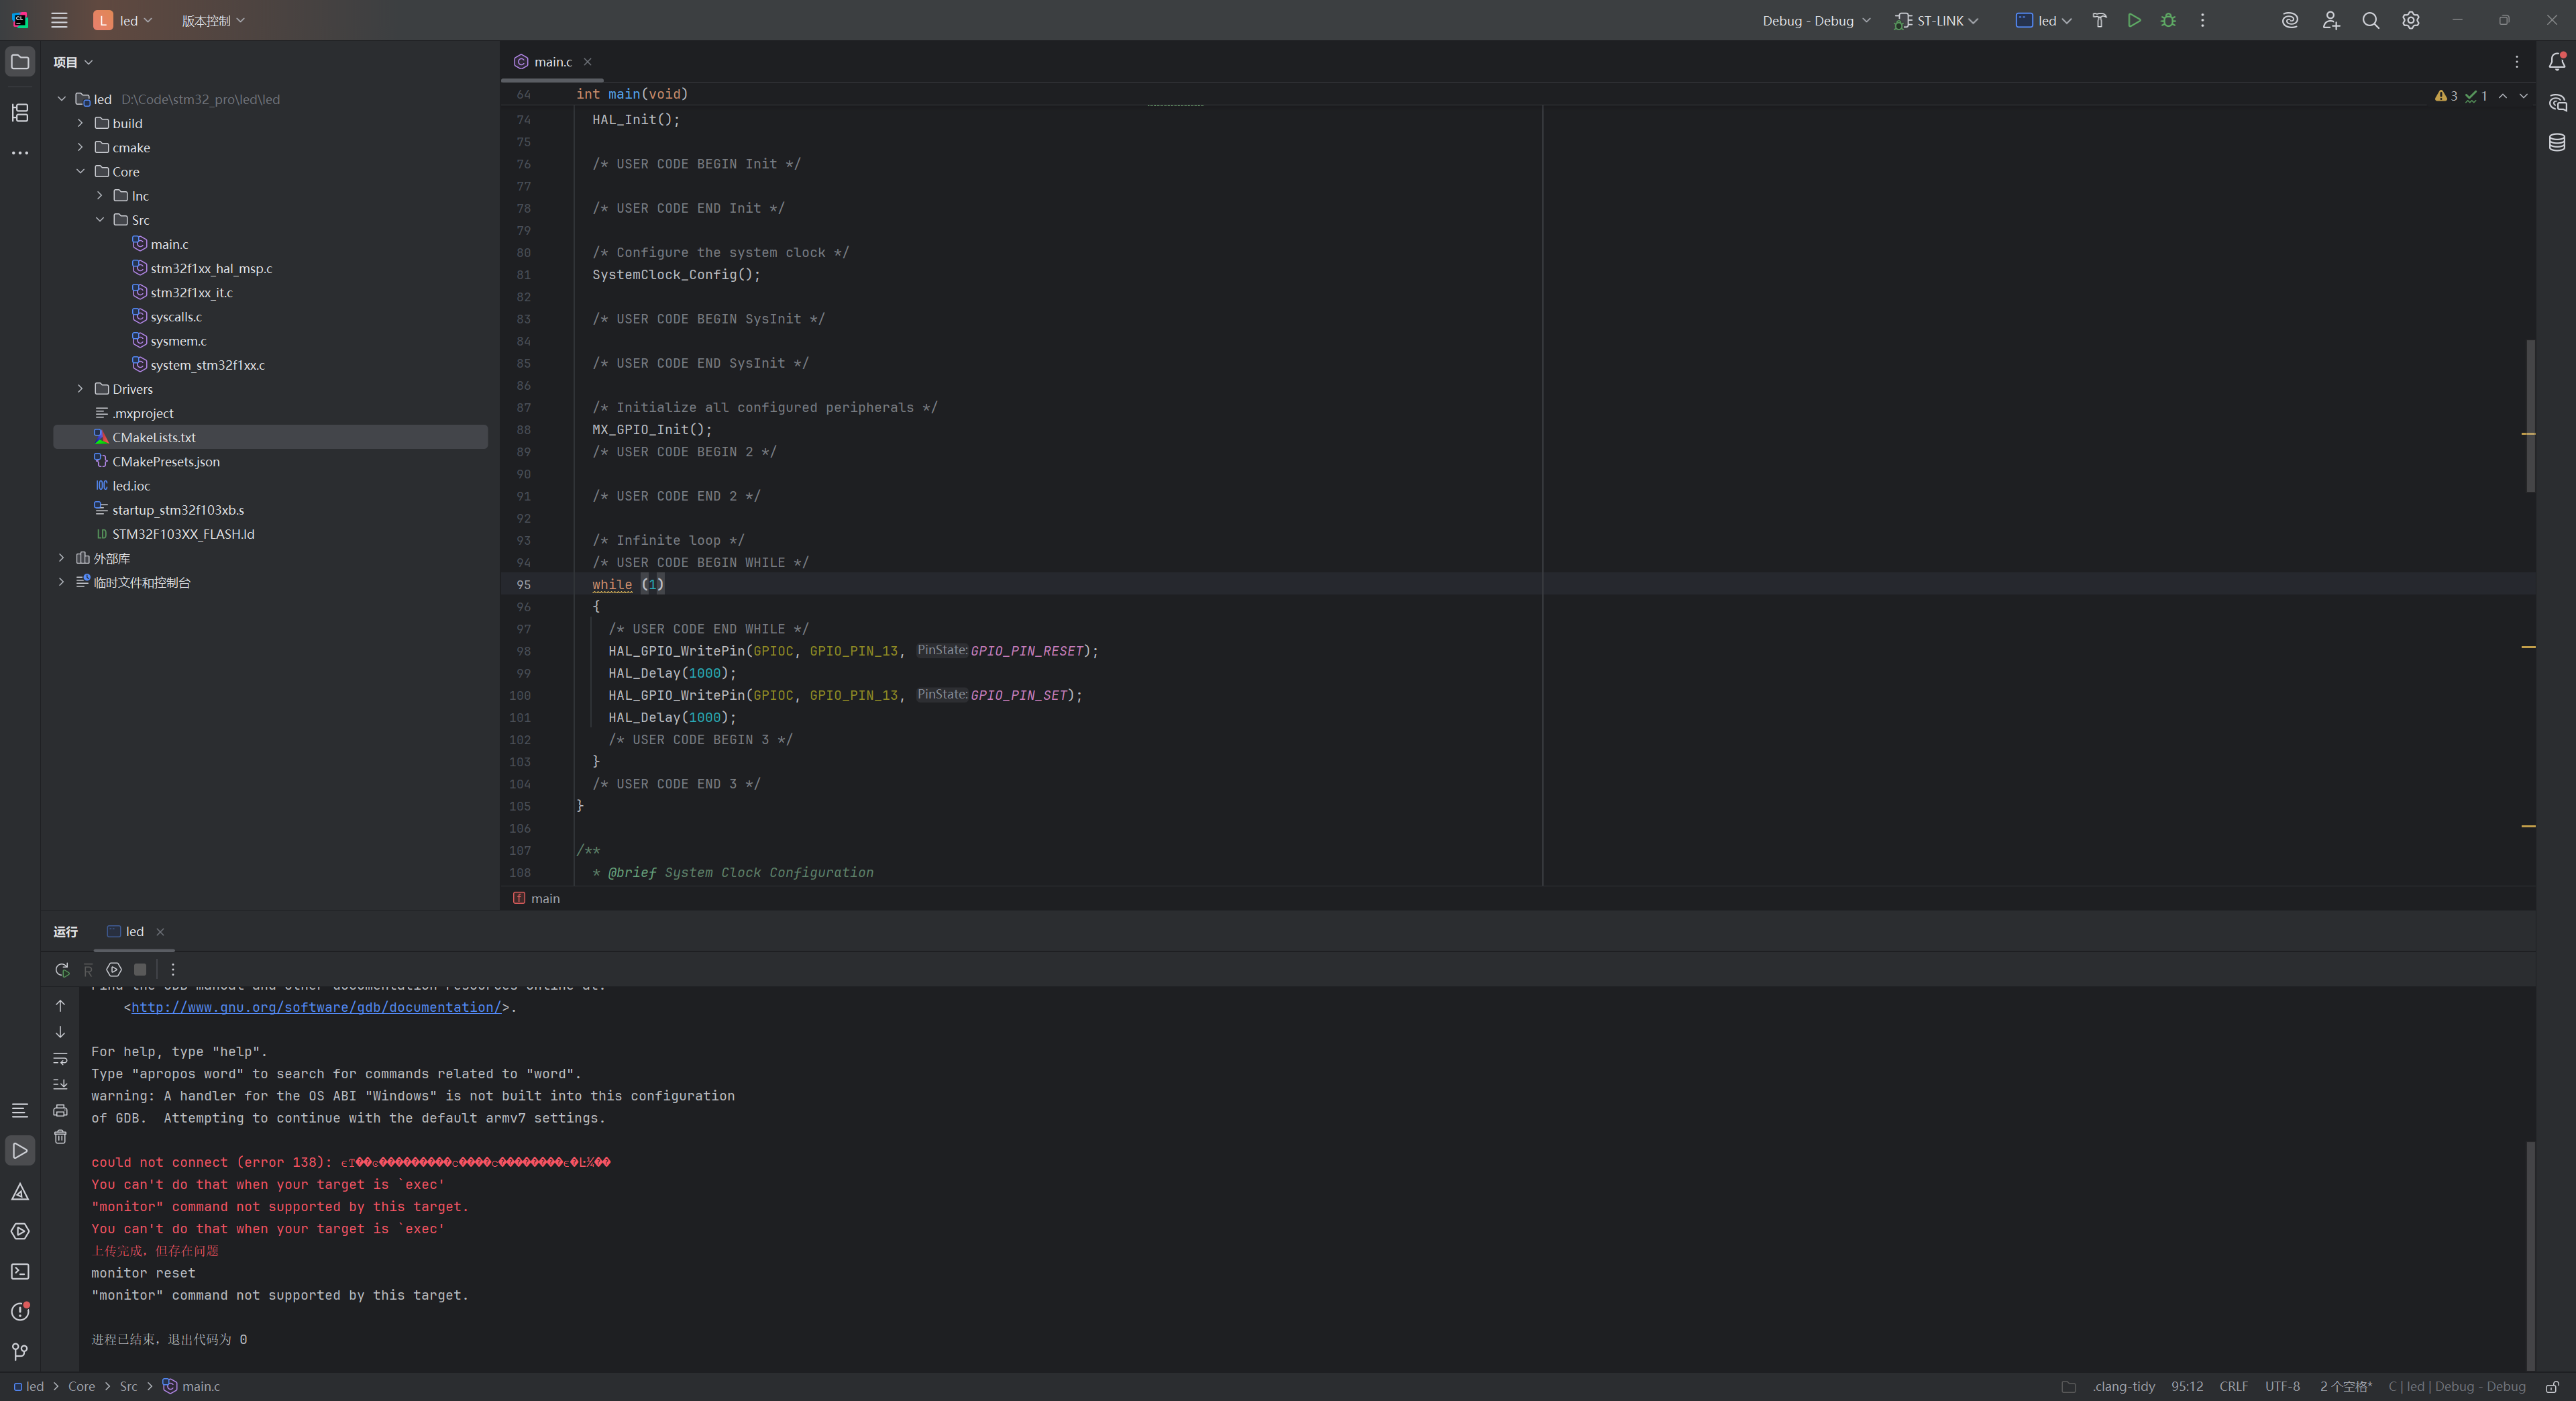Image resolution: width=2576 pixels, height=1401 pixels.
Task: Open the Run tool window icon
Action: [x=20, y=1151]
